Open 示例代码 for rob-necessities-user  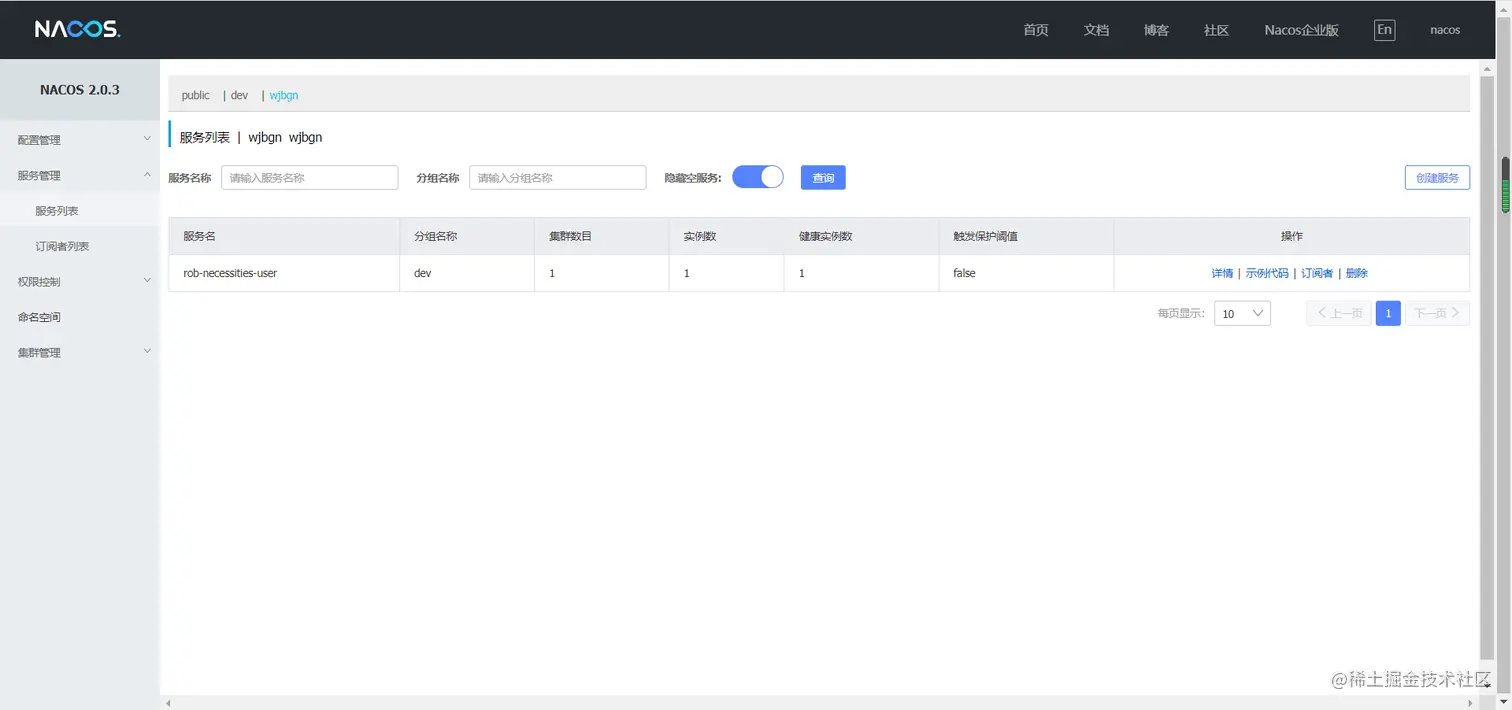pyautogui.click(x=1267, y=273)
